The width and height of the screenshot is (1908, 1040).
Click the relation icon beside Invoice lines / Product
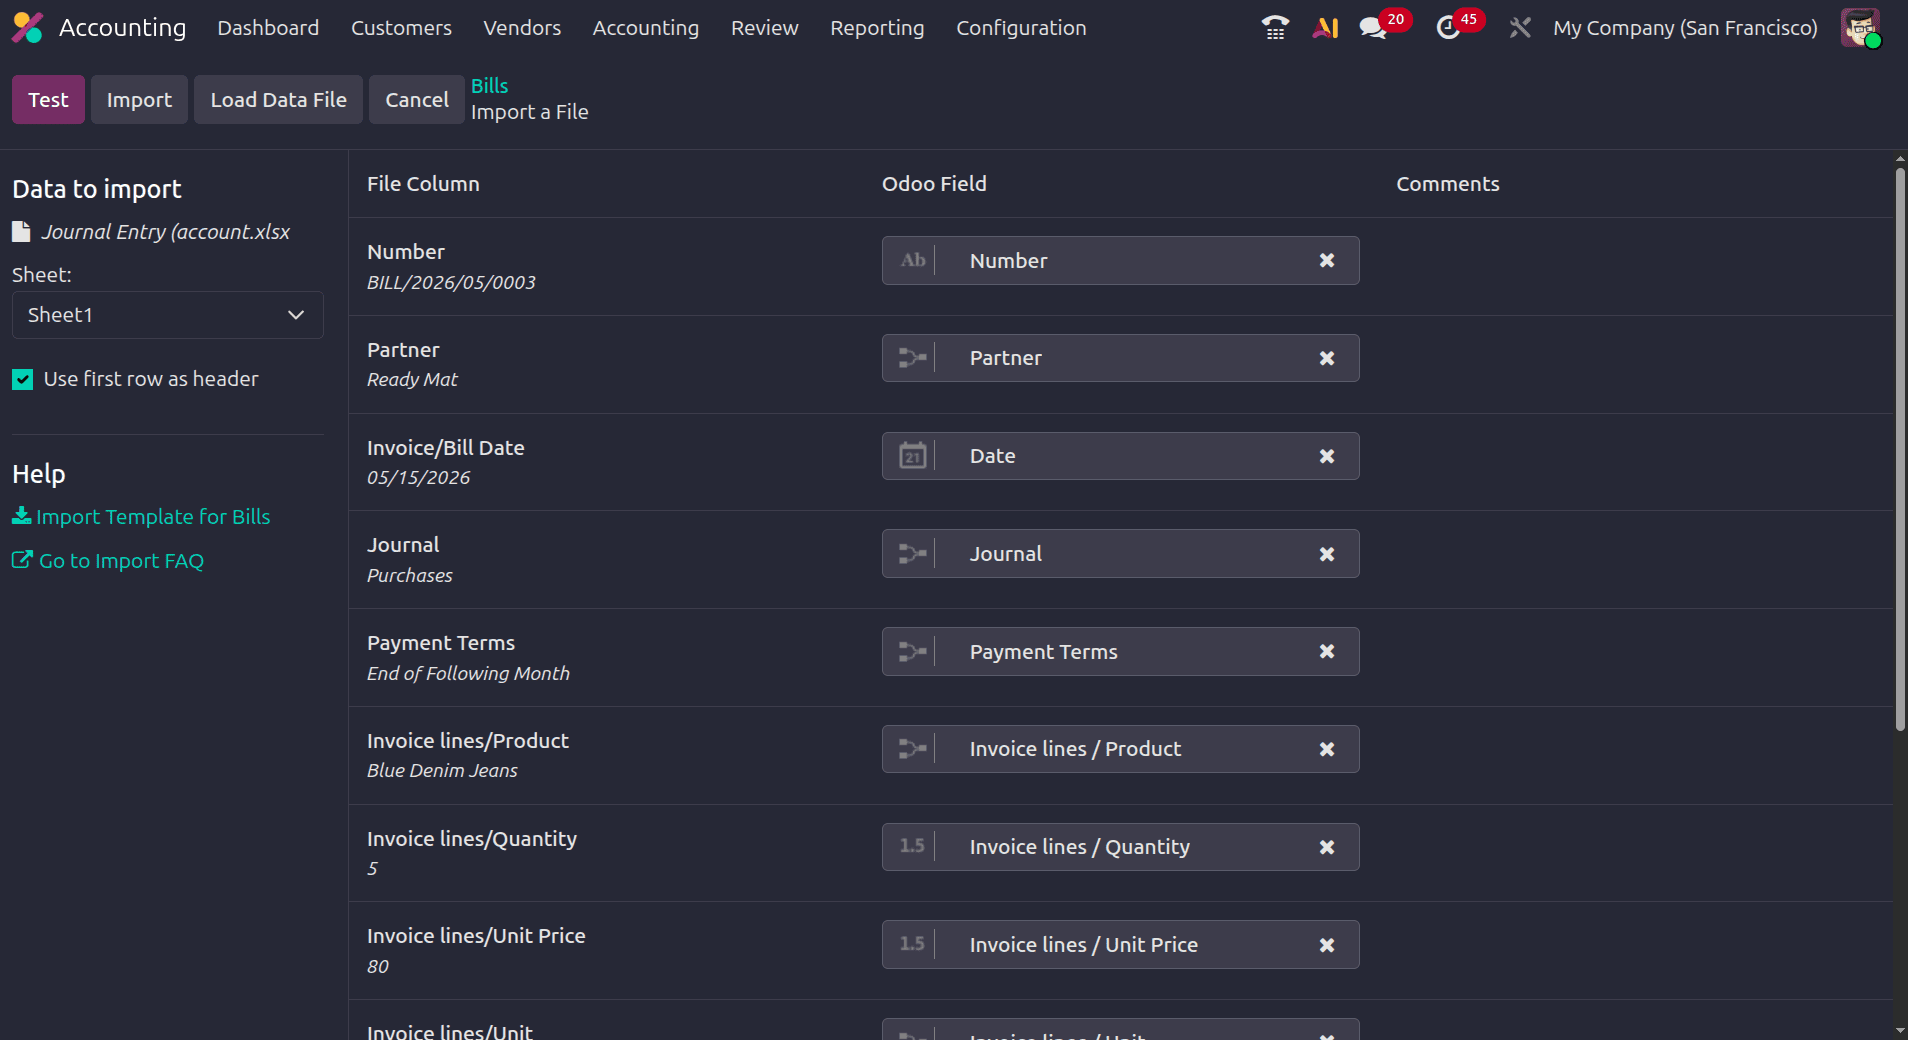click(912, 749)
